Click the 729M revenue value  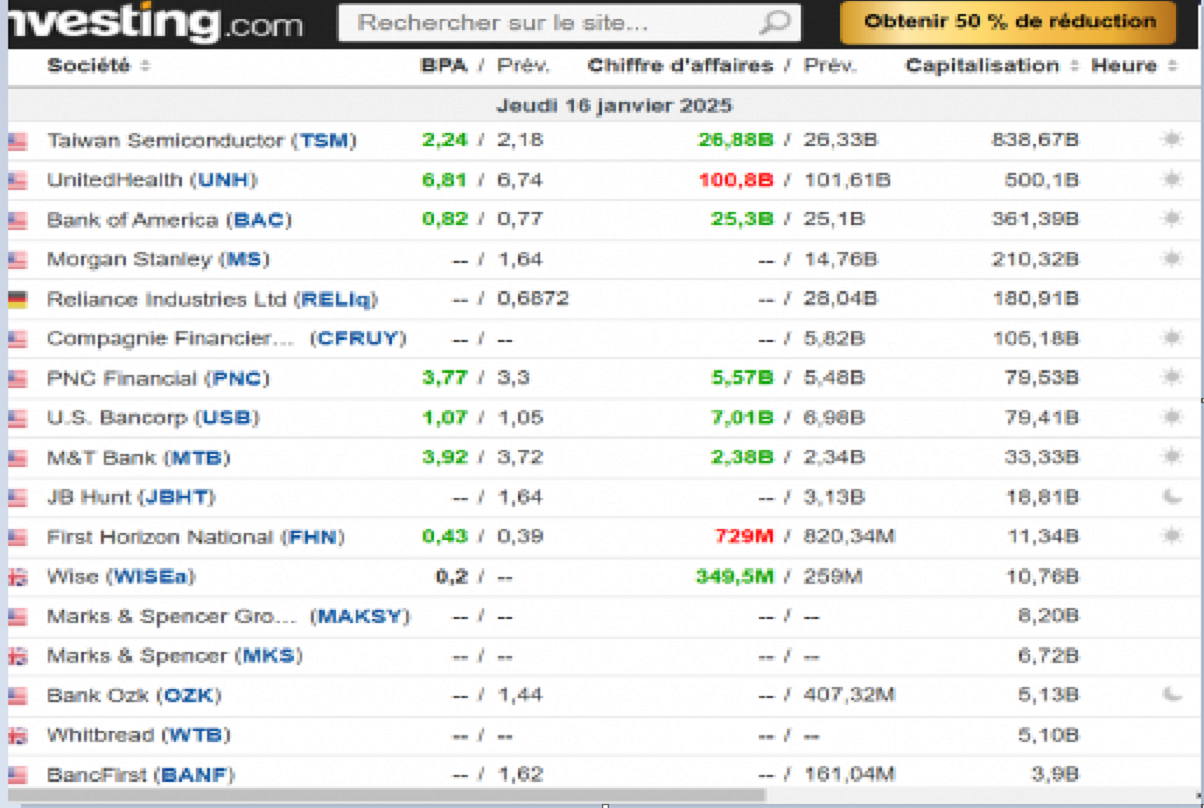pos(744,537)
